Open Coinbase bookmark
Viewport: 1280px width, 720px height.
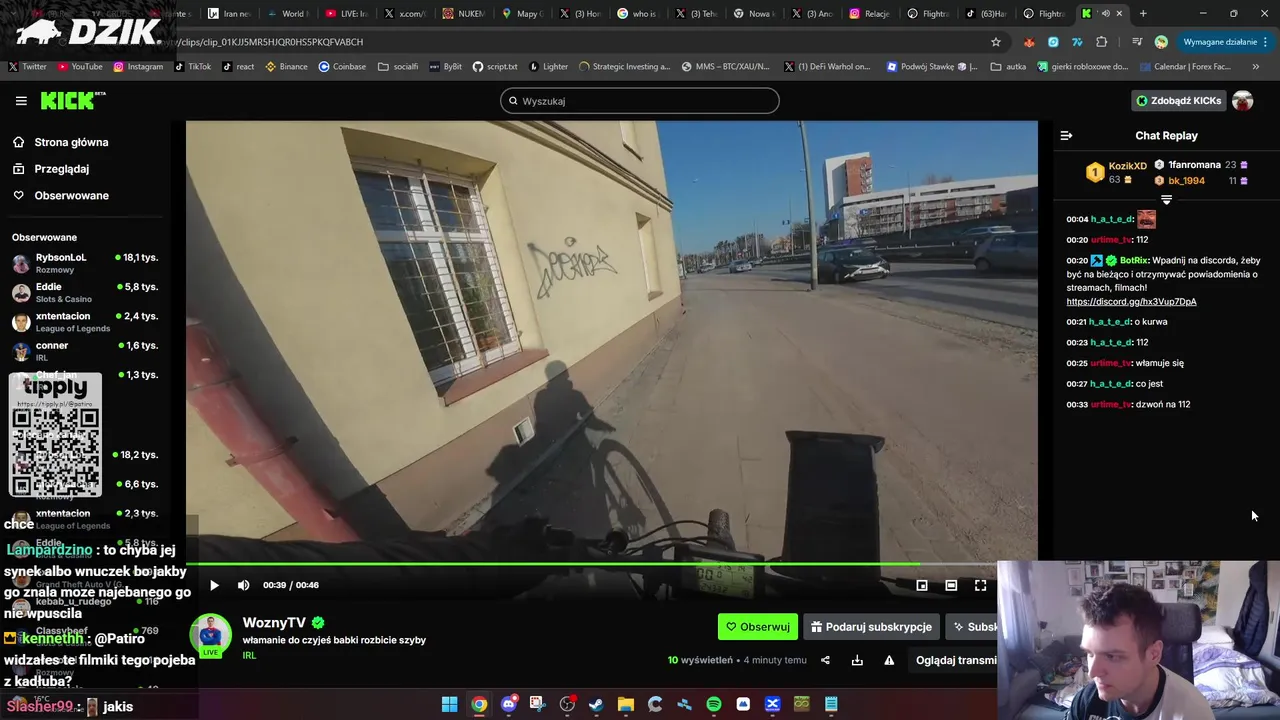(x=342, y=67)
